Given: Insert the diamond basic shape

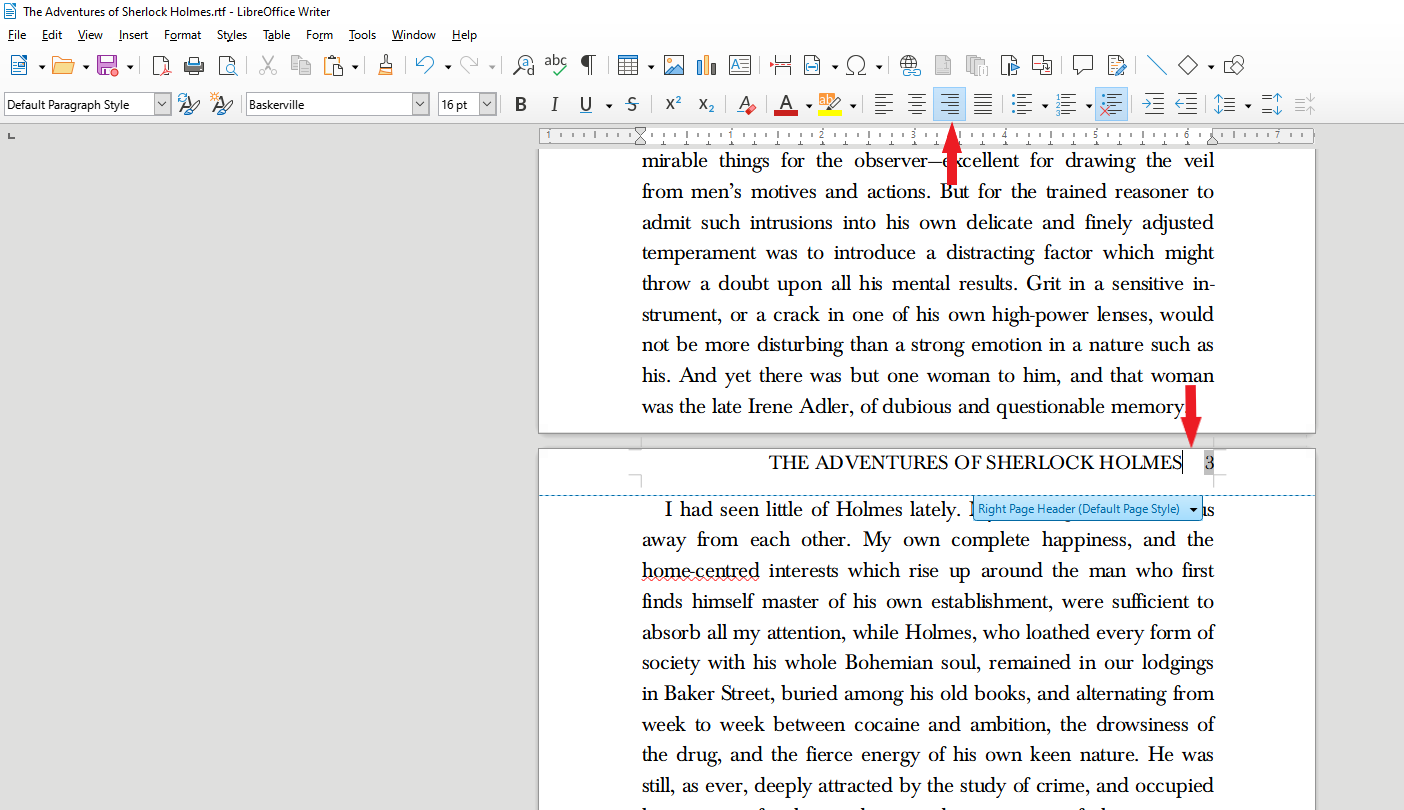Looking at the screenshot, I should pyautogui.click(x=1188, y=66).
